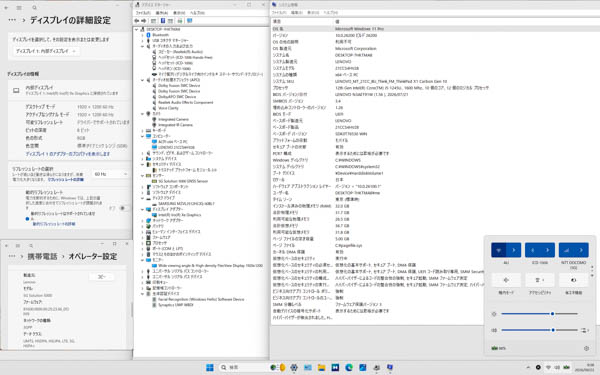This screenshot has height=375, width=600.
Task: Click the コピー button in operator settings
Action: [101, 277]
